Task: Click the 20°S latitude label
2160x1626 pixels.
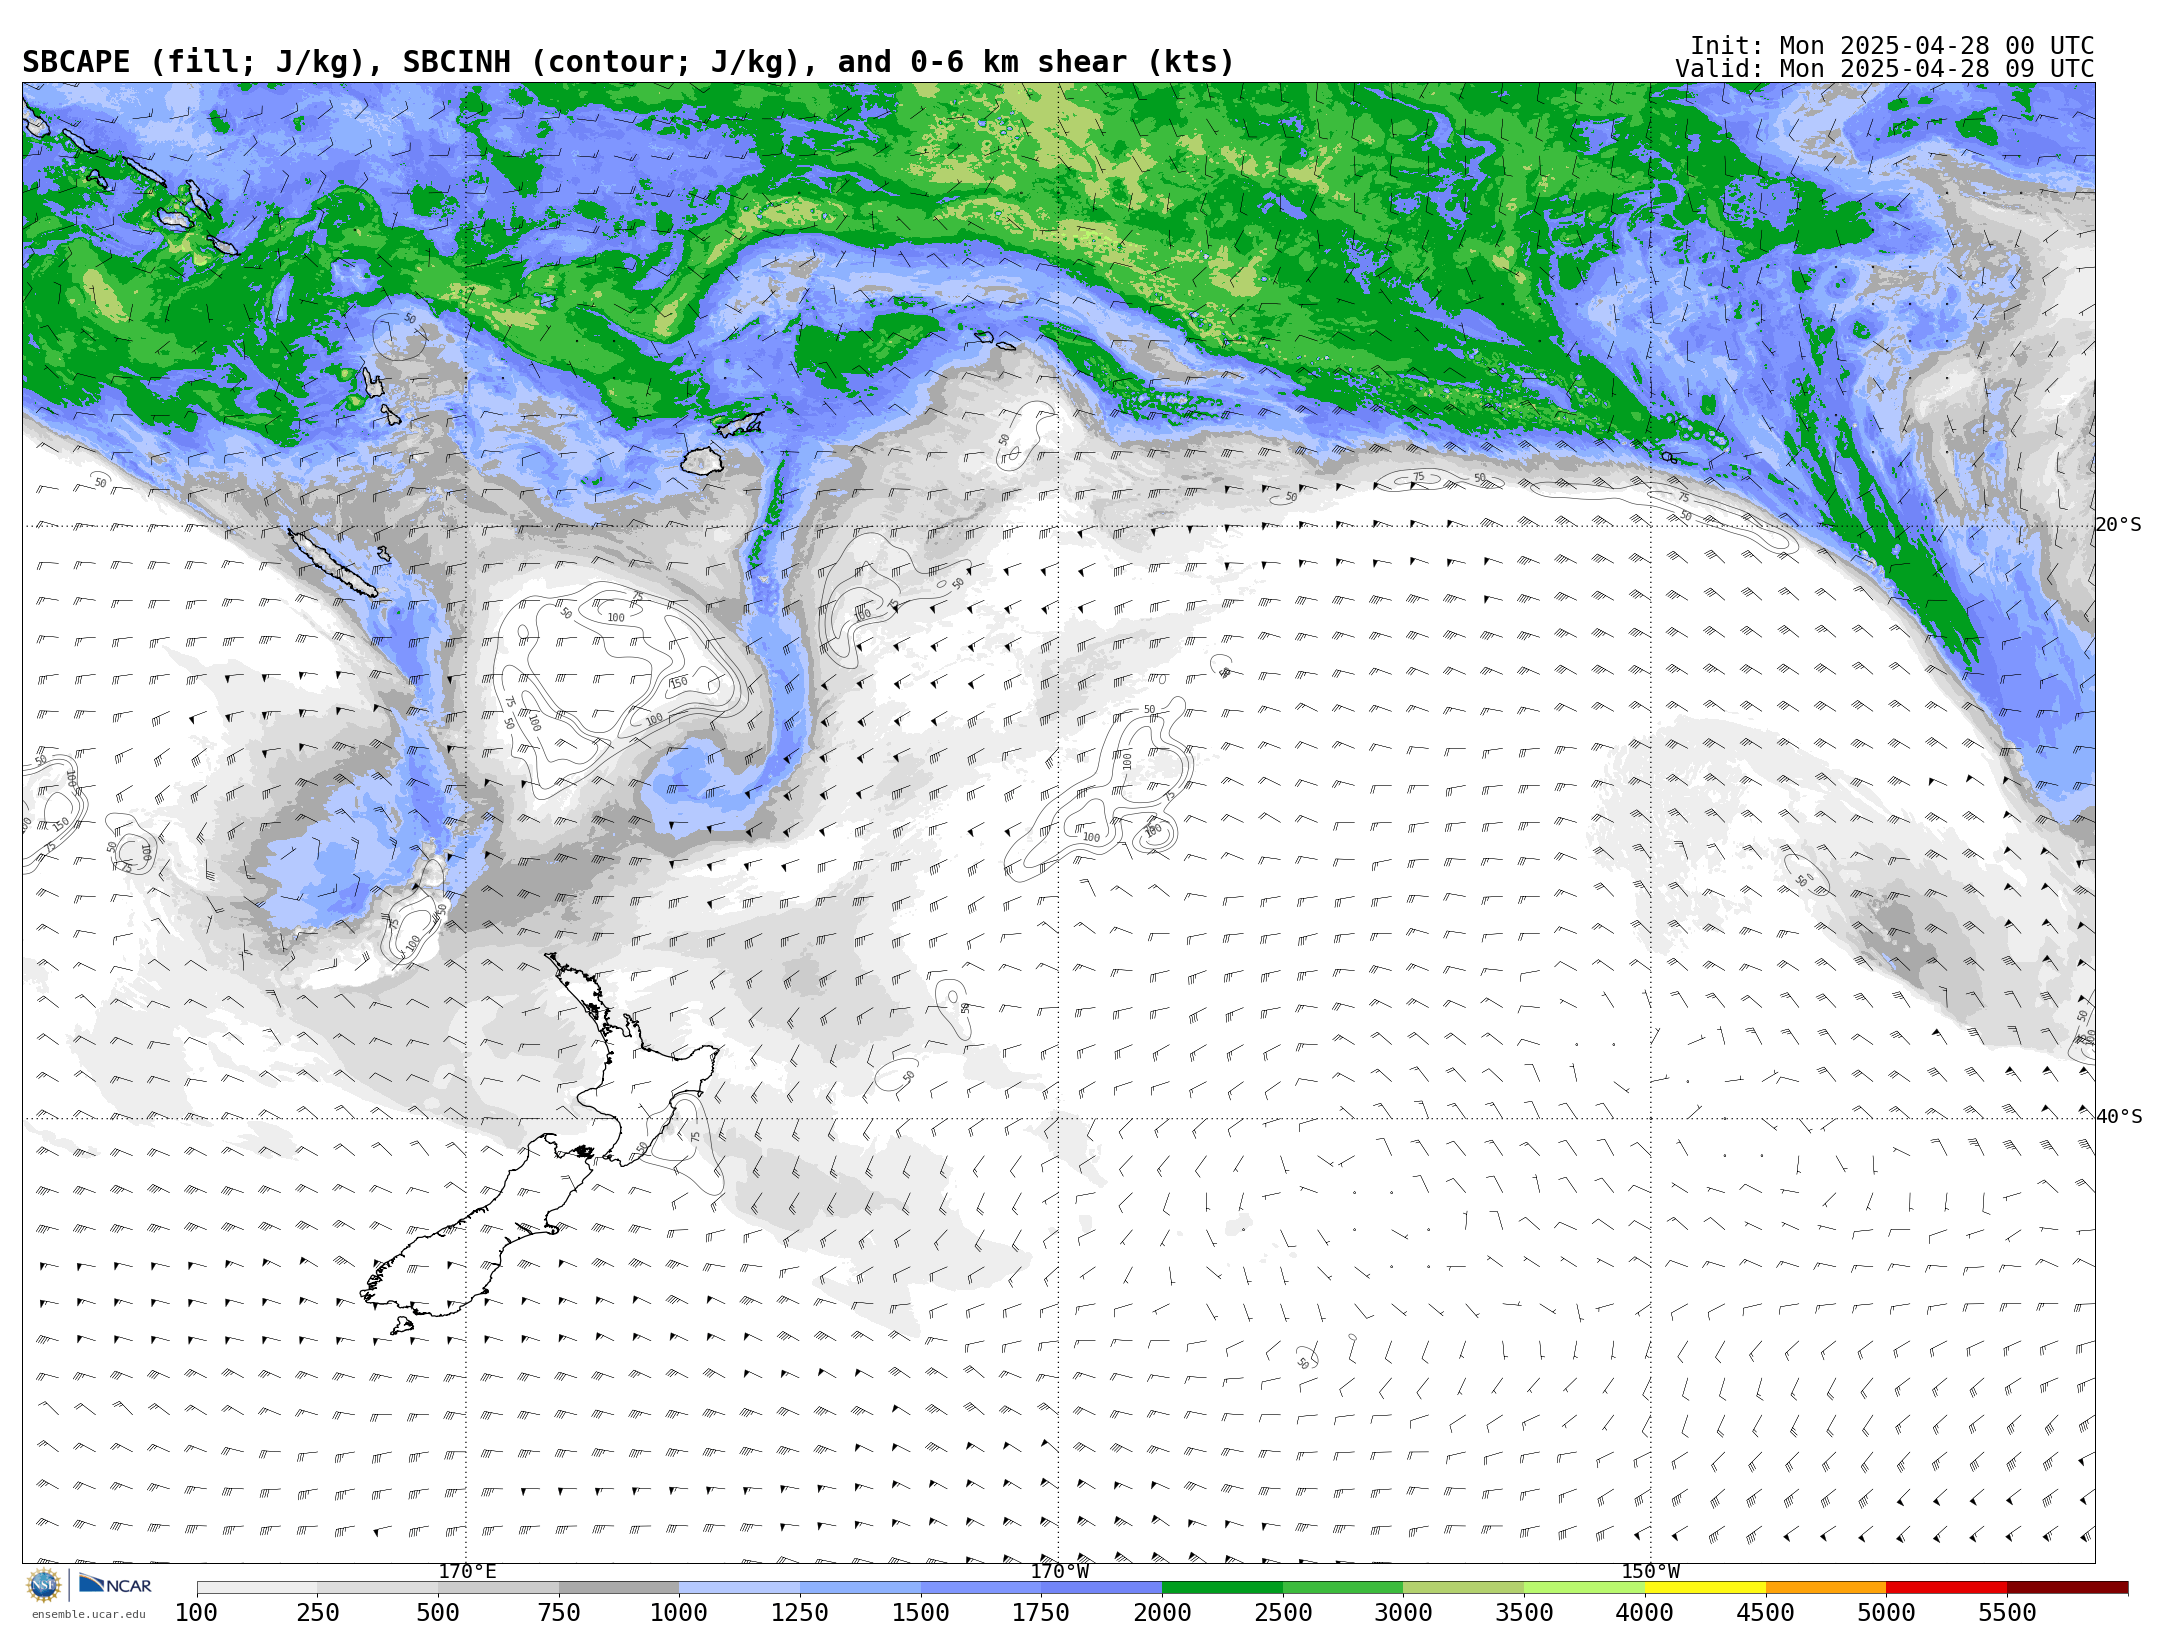Action: coord(2118,525)
